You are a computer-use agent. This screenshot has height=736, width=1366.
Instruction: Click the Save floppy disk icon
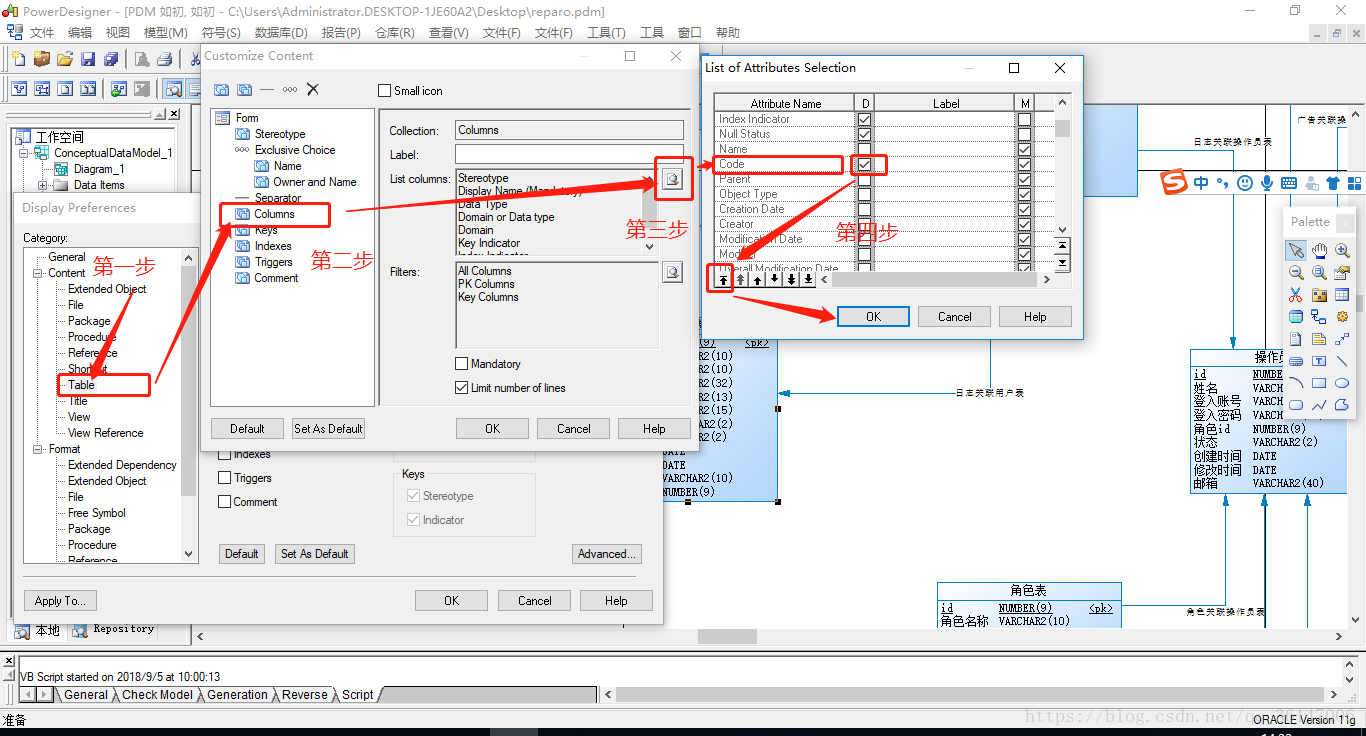point(88,59)
